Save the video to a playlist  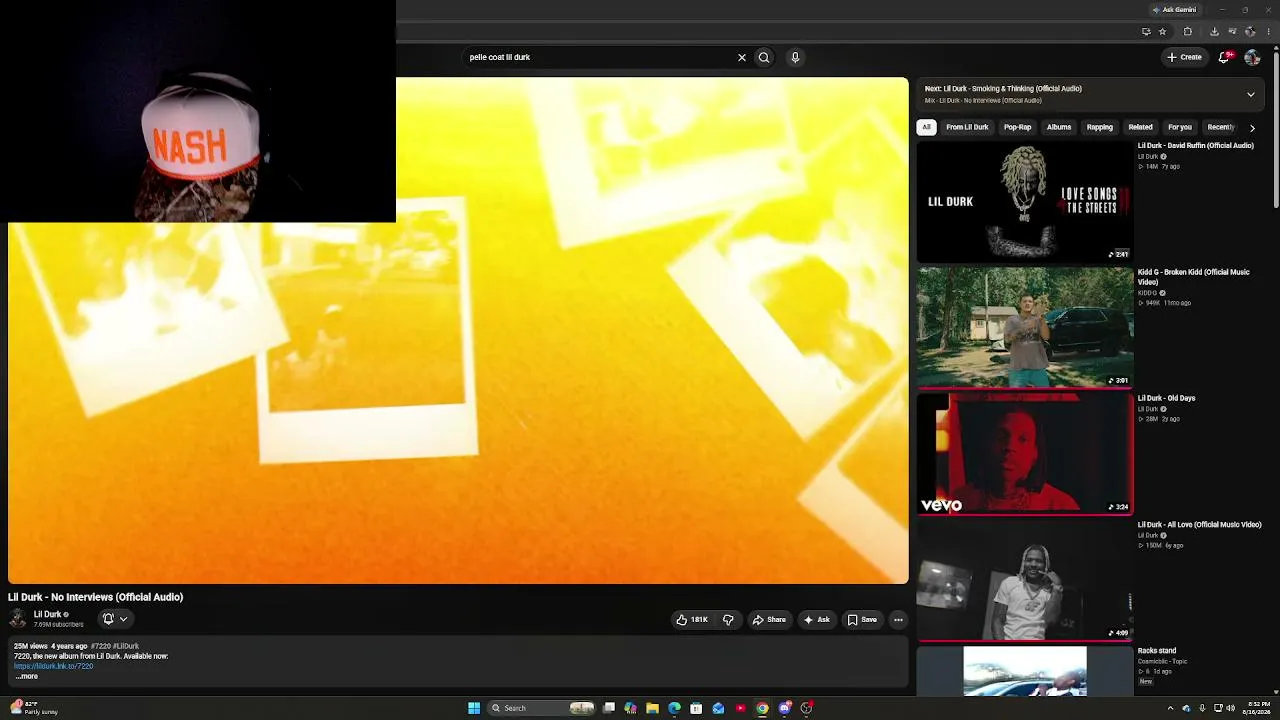pyautogui.click(x=862, y=620)
